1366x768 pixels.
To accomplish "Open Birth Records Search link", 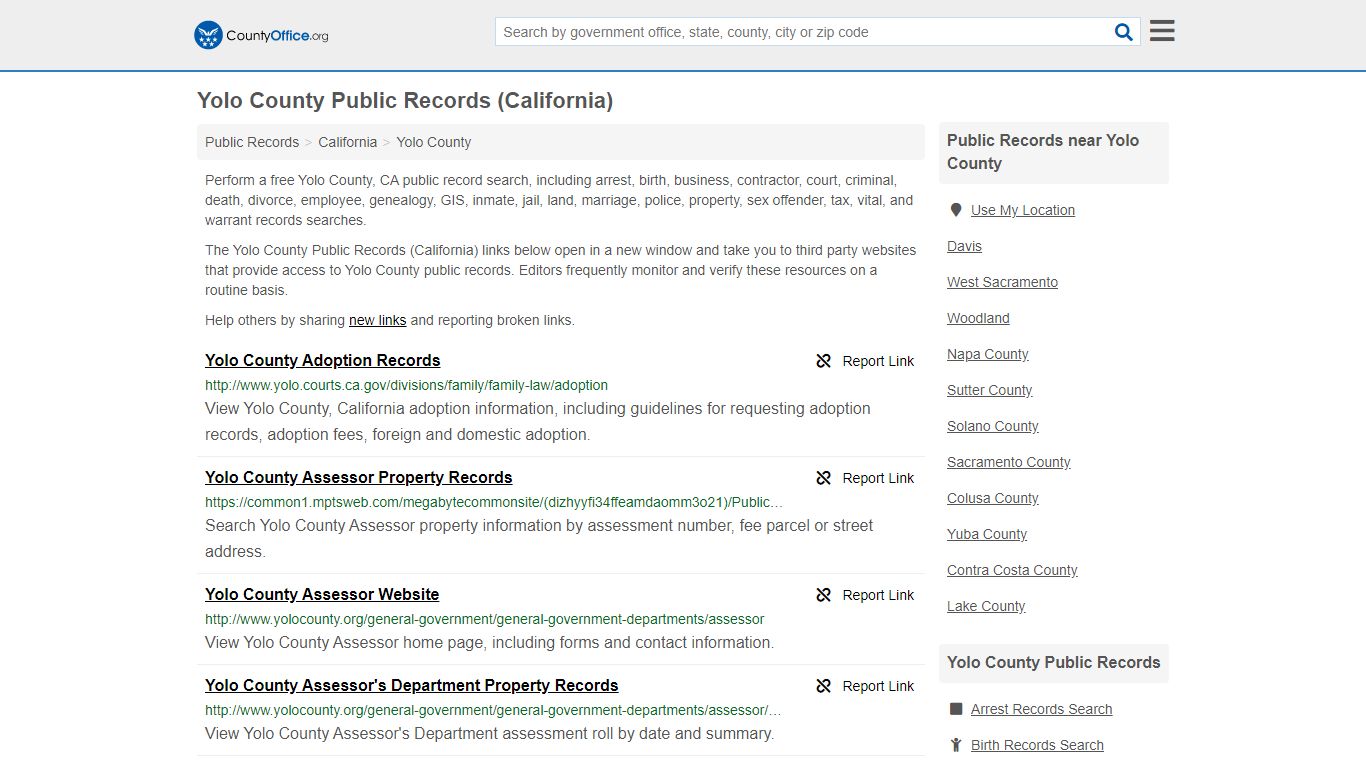I will (1037, 745).
